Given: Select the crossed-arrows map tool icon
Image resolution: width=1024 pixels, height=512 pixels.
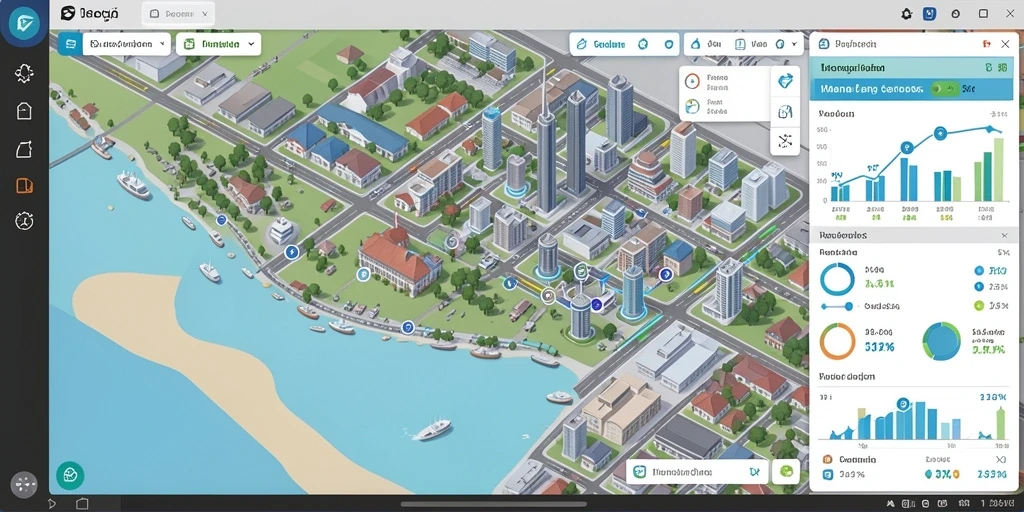Looking at the screenshot, I should tap(786, 139).
